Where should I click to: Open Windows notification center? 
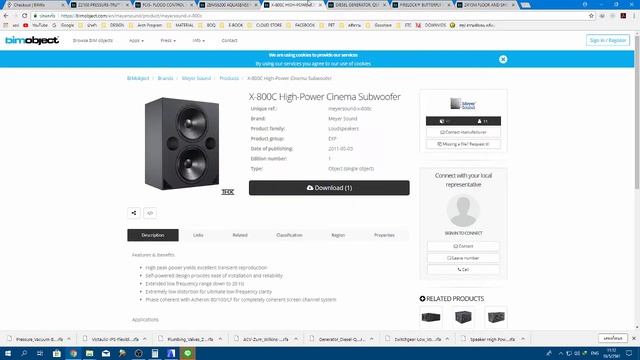click(629, 353)
